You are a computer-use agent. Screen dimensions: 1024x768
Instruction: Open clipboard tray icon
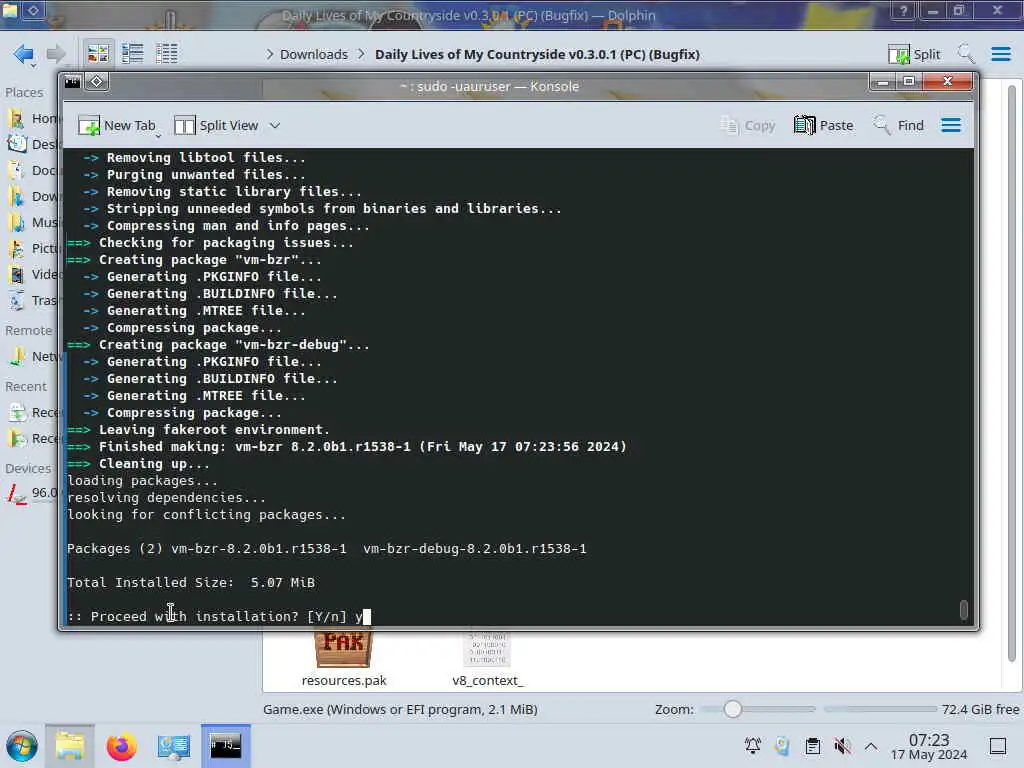click(813, 746)
